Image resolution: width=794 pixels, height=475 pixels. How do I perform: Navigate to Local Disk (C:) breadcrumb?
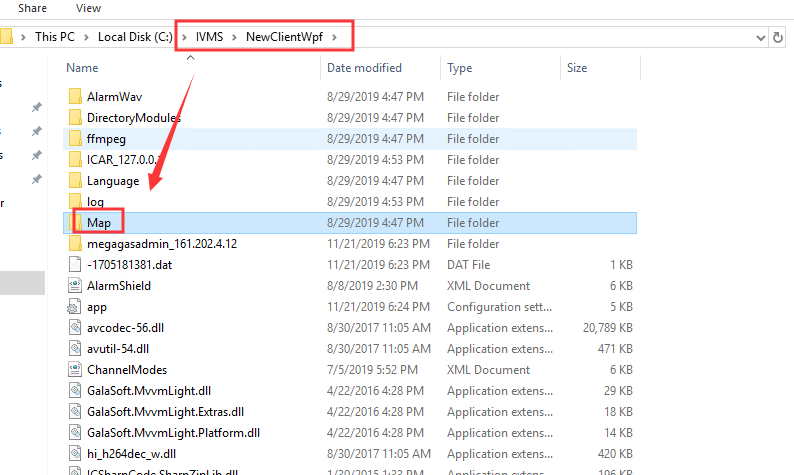point(135,37)
